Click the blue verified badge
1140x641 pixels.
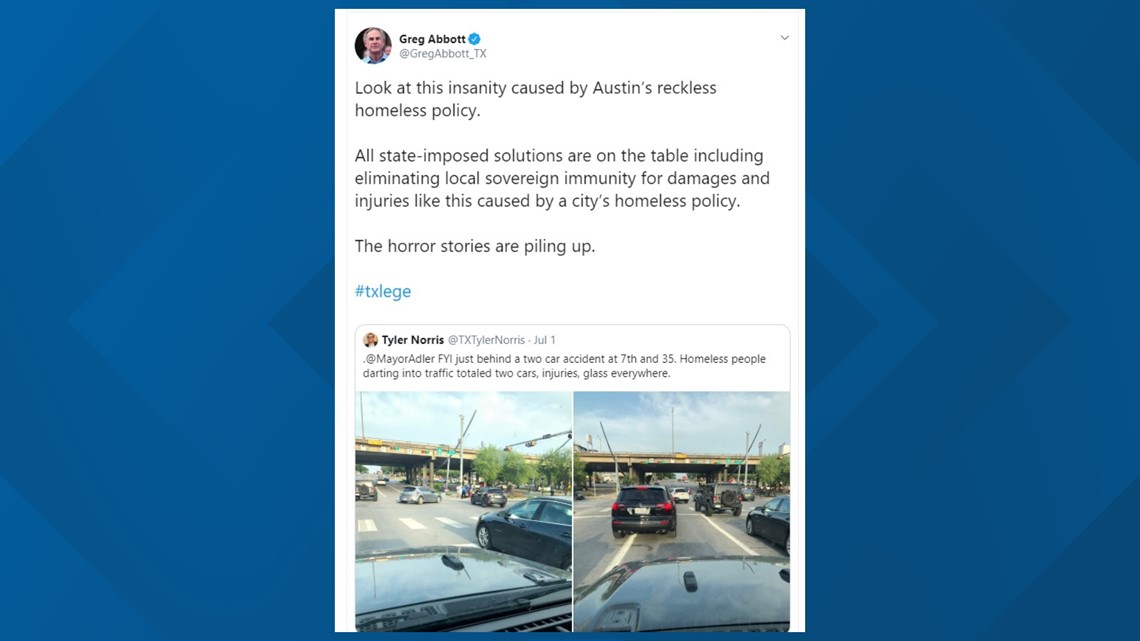[x=475, y=39]
